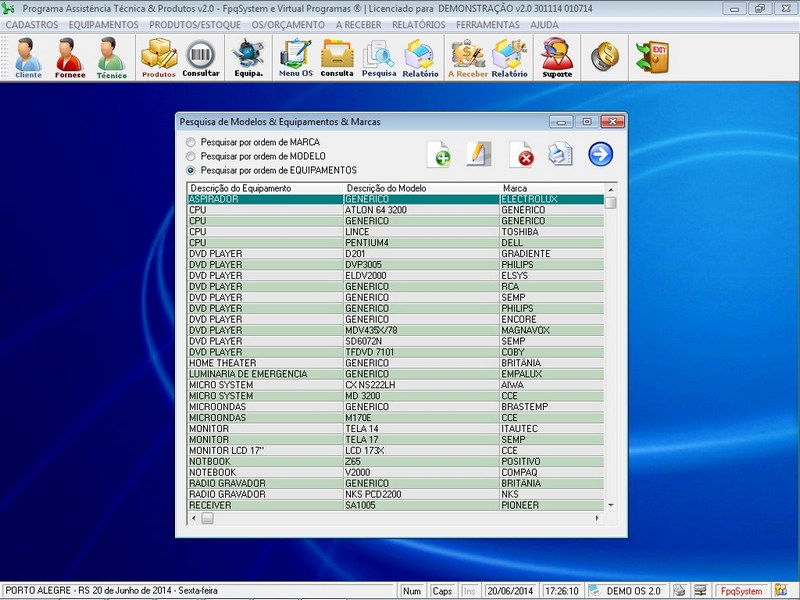The width and height of the screenshot is (800, 600).
Task: Open the Fornece supplier icon
Action: pos(70,58)
